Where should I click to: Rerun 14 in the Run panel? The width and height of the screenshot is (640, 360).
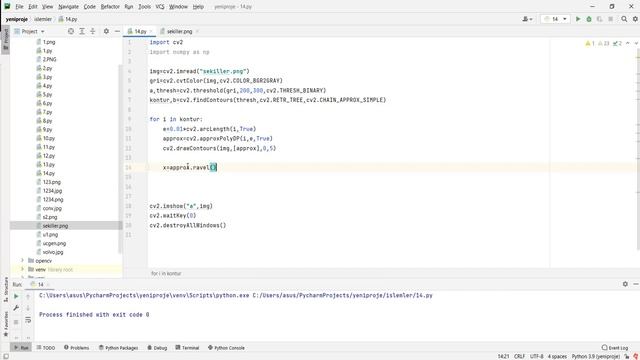pyautogui.click(x=16, y=296)
